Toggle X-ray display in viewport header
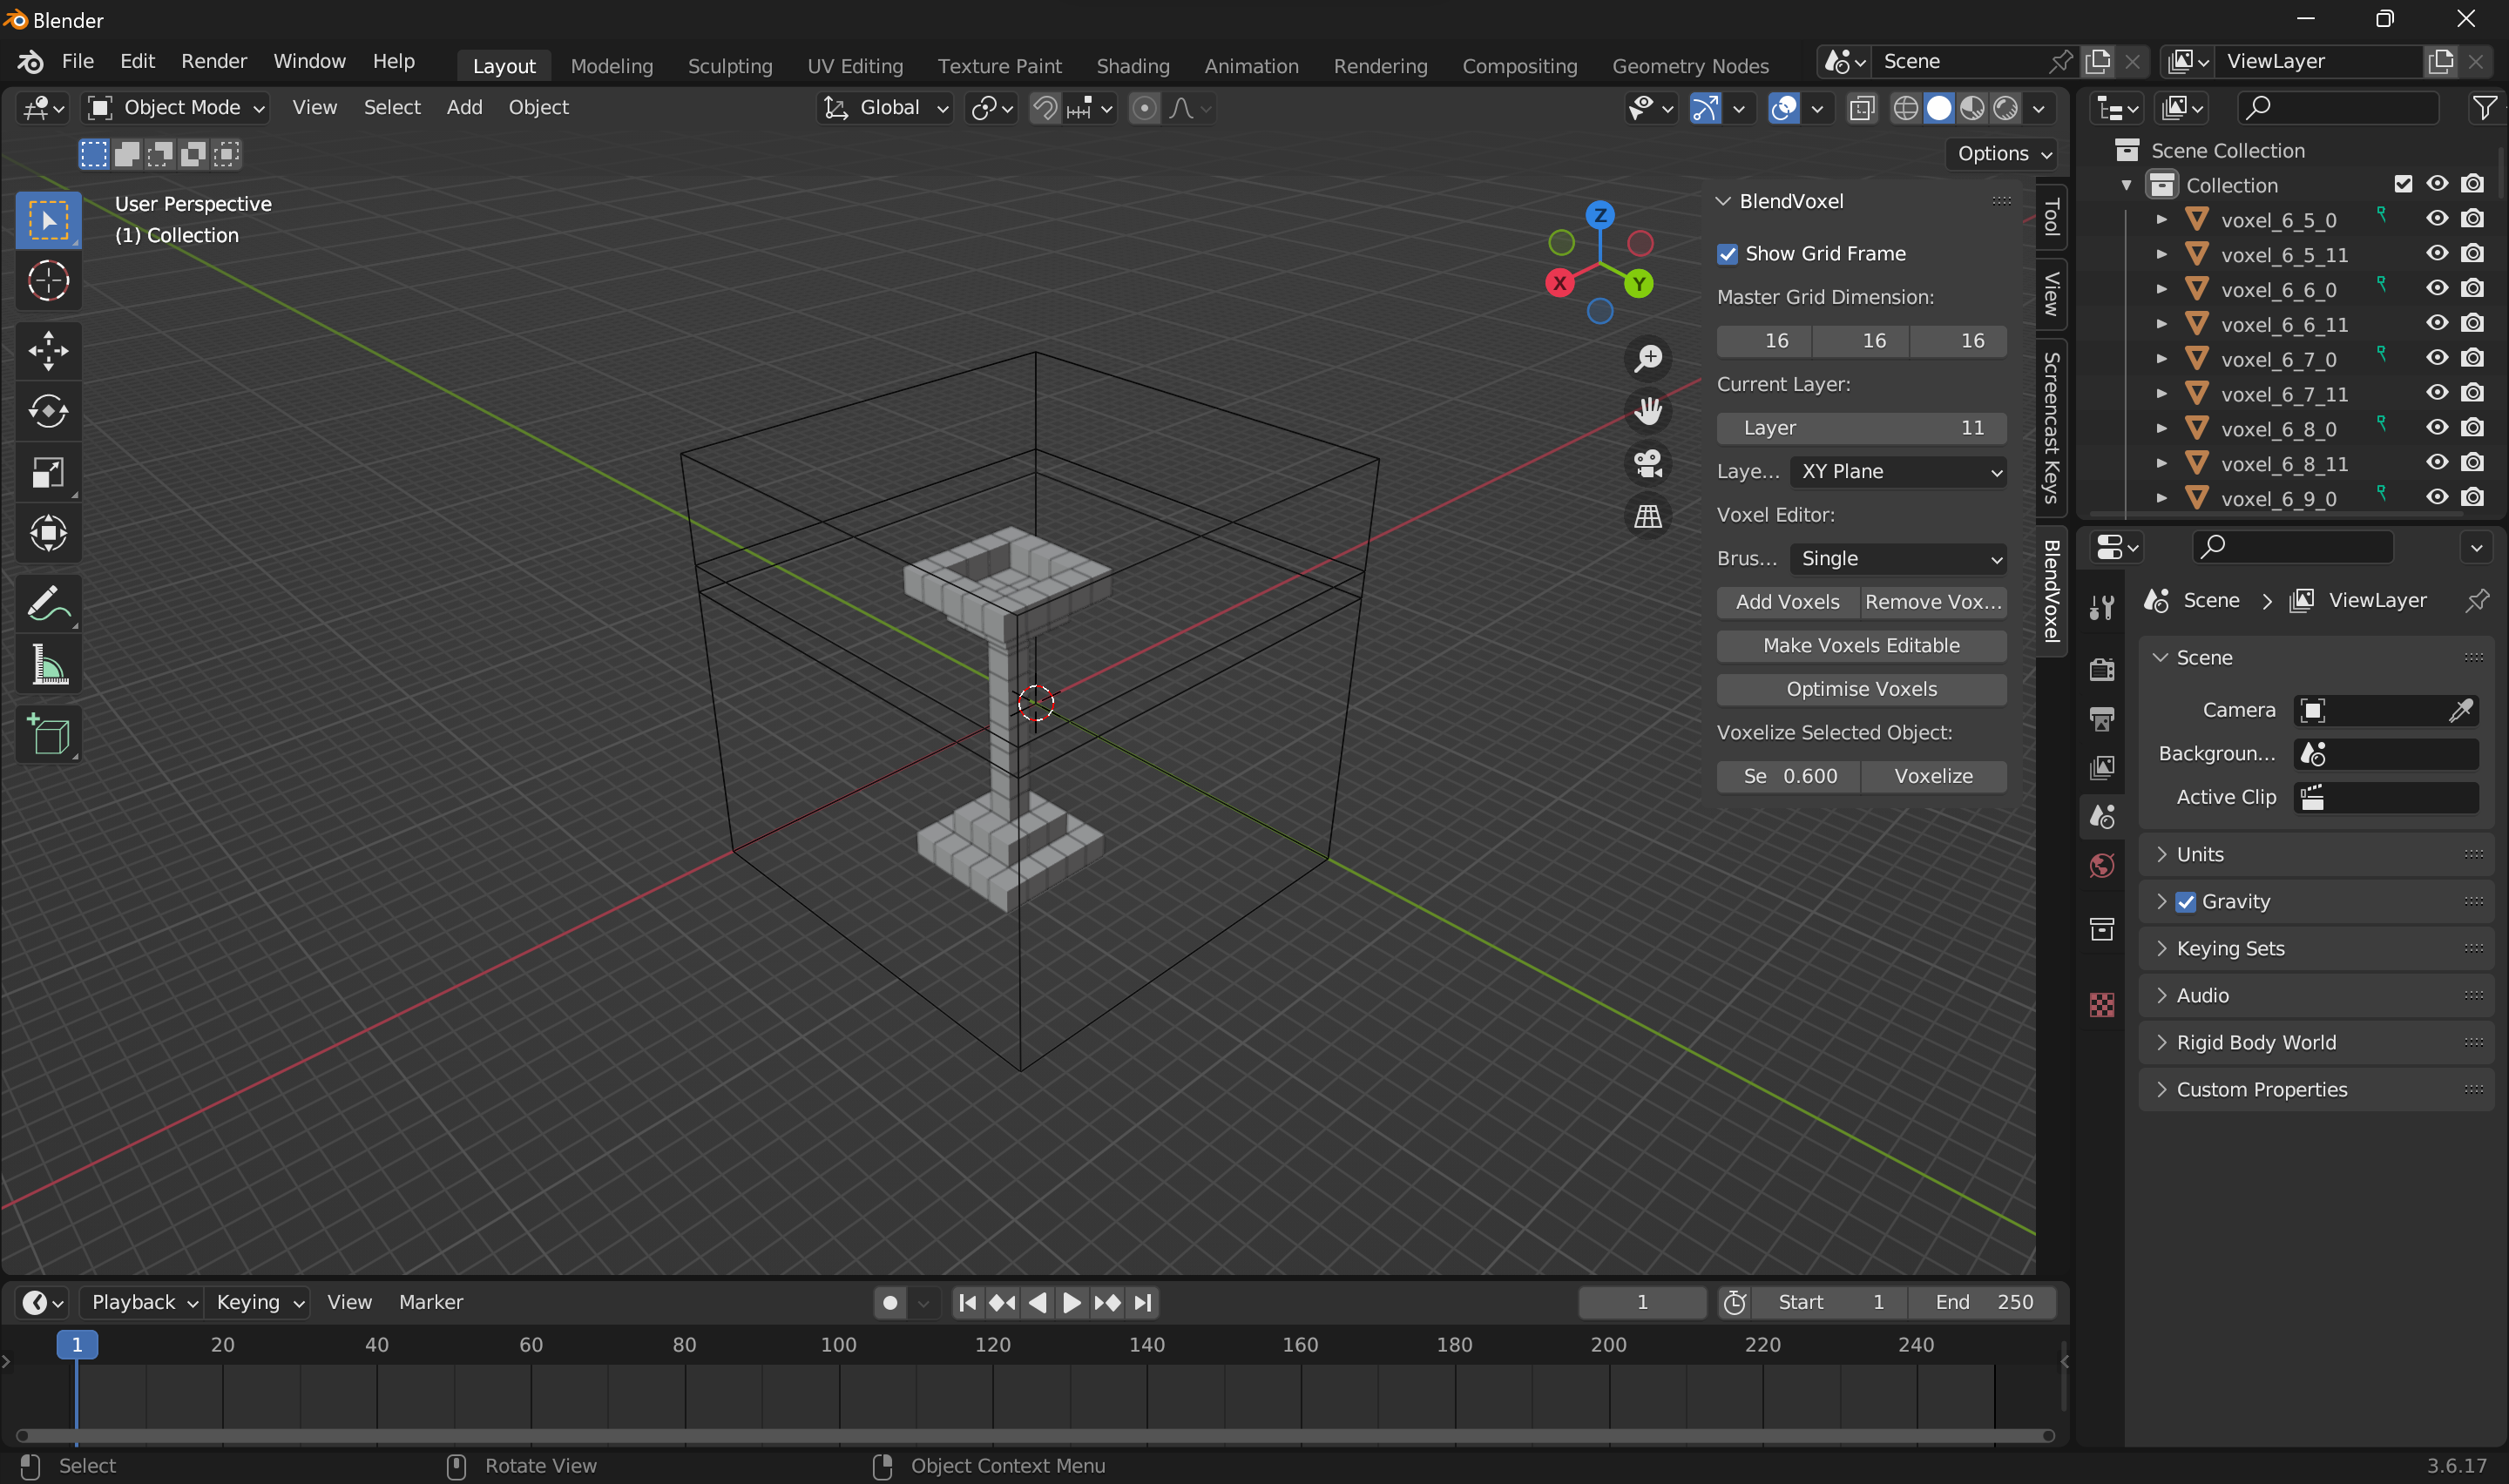The image size is (2509, 1484). tap(1862, 108)
